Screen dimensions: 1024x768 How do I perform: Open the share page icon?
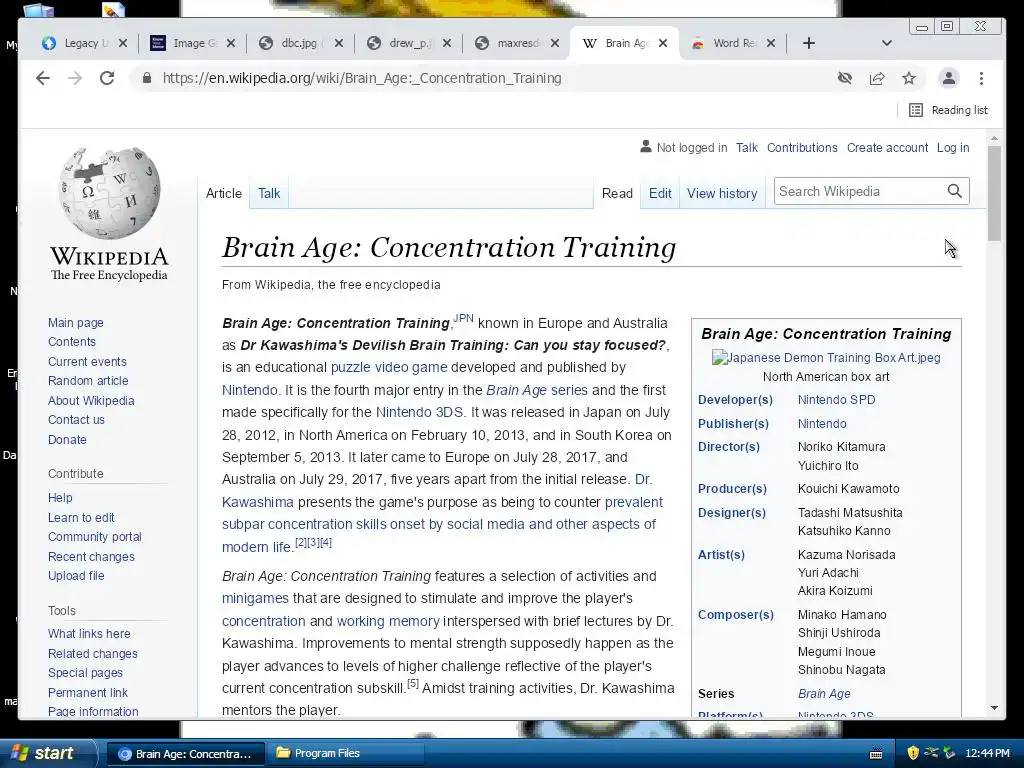[877, 78]
